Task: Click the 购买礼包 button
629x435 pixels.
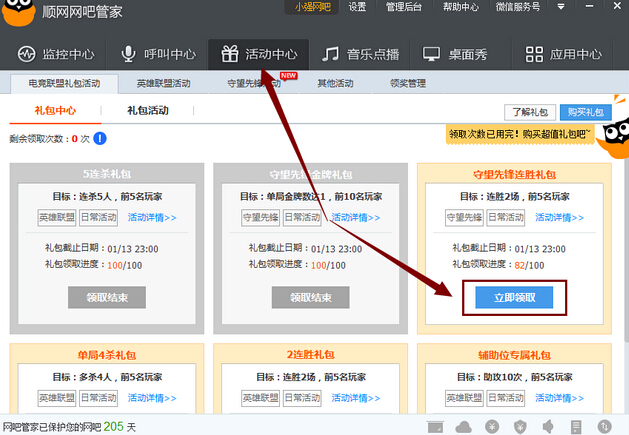Action: coord(586,112)
